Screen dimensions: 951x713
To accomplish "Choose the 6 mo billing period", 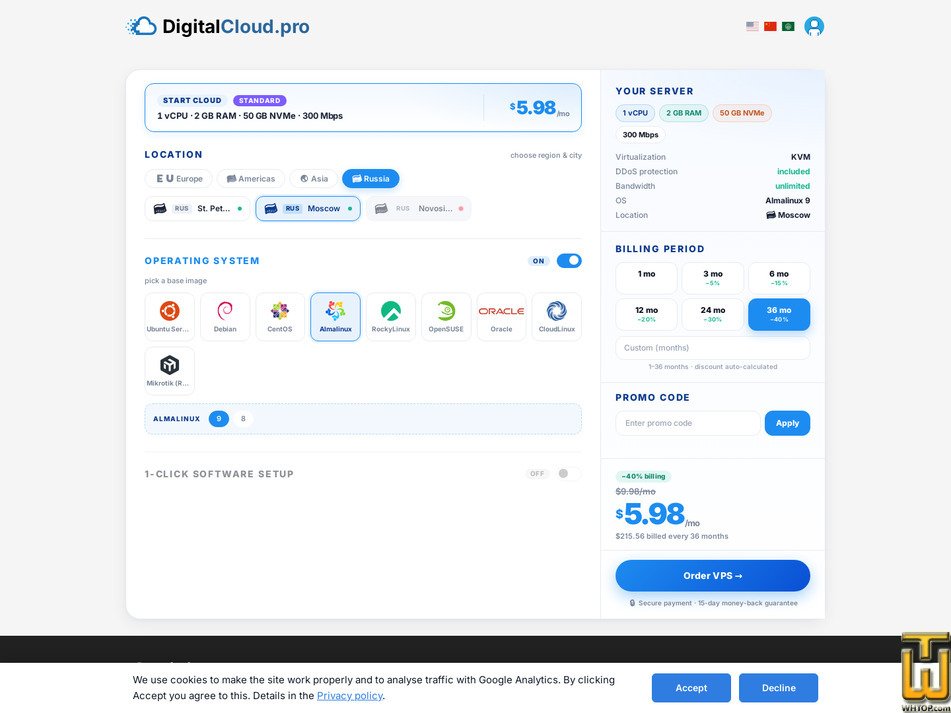I will point(779,278).
